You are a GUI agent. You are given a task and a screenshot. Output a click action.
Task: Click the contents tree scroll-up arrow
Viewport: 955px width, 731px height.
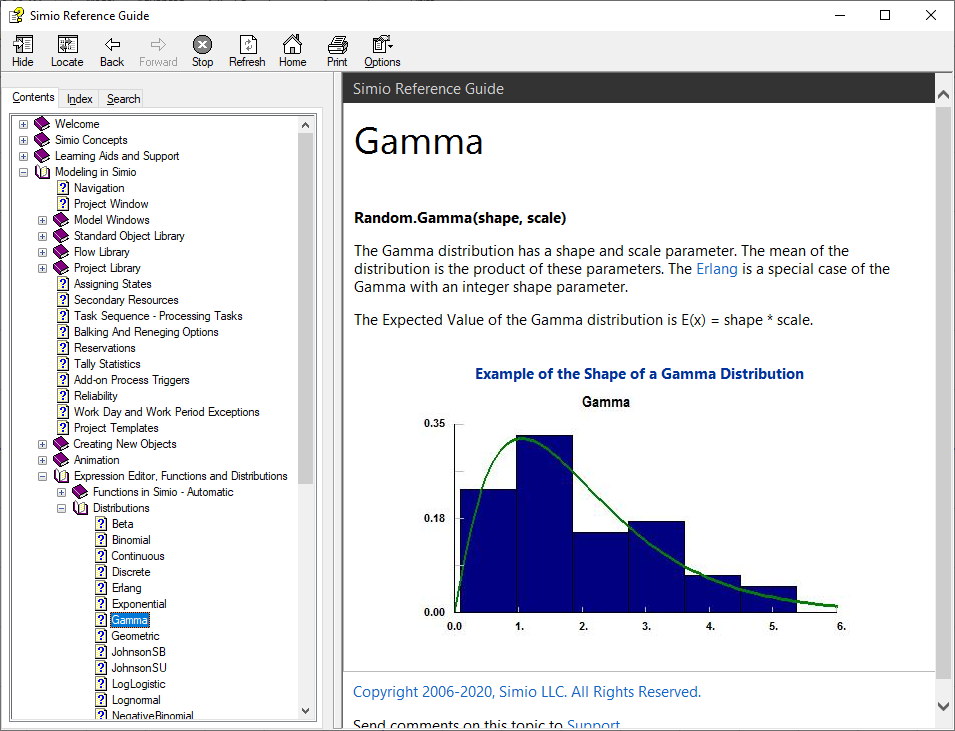[x=306, y=125]
